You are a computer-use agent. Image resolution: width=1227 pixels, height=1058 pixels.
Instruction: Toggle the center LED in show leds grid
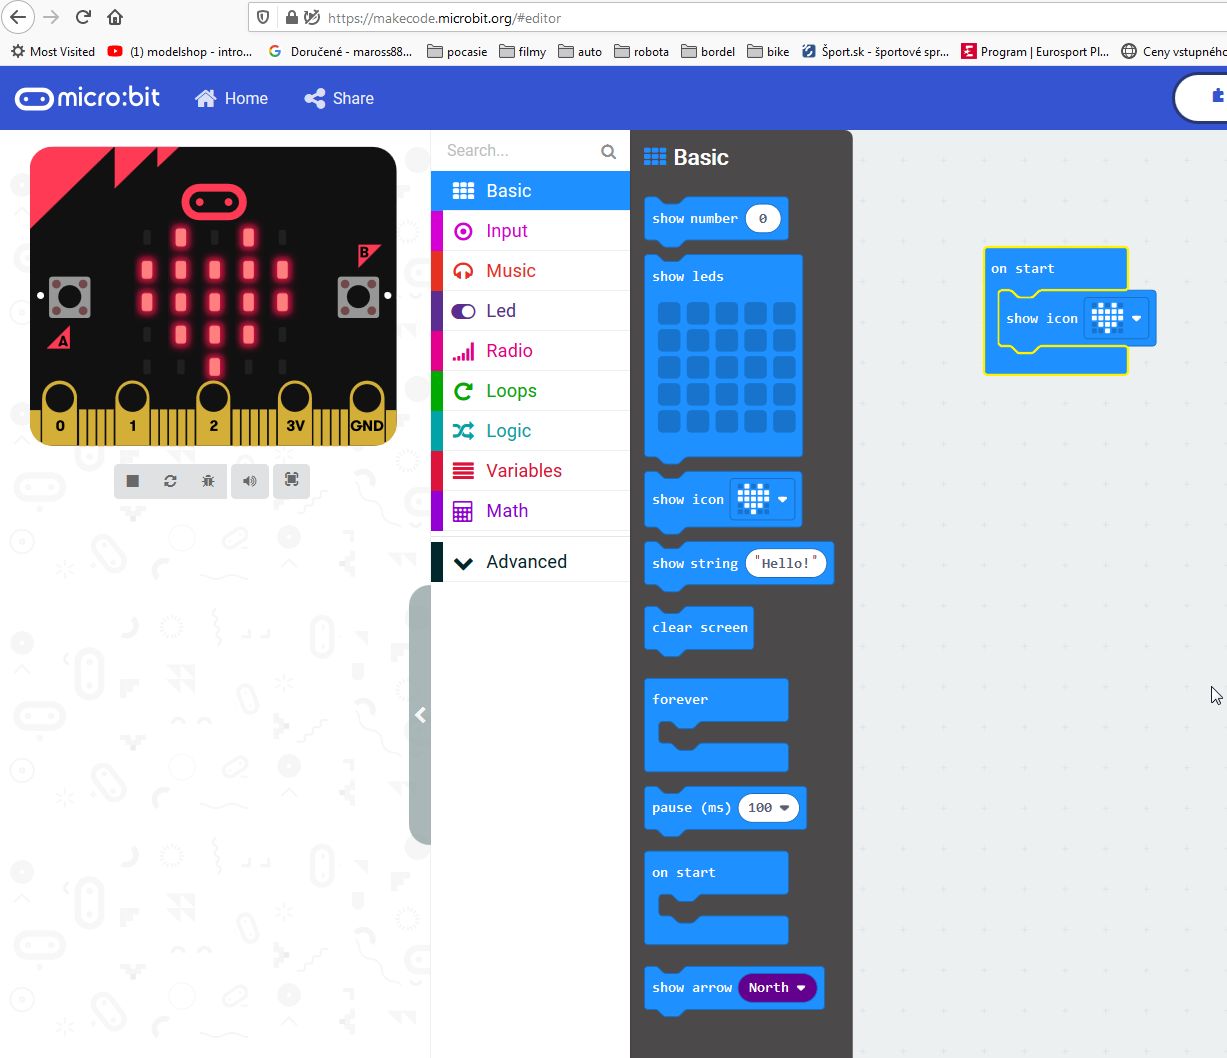point(726,367)
